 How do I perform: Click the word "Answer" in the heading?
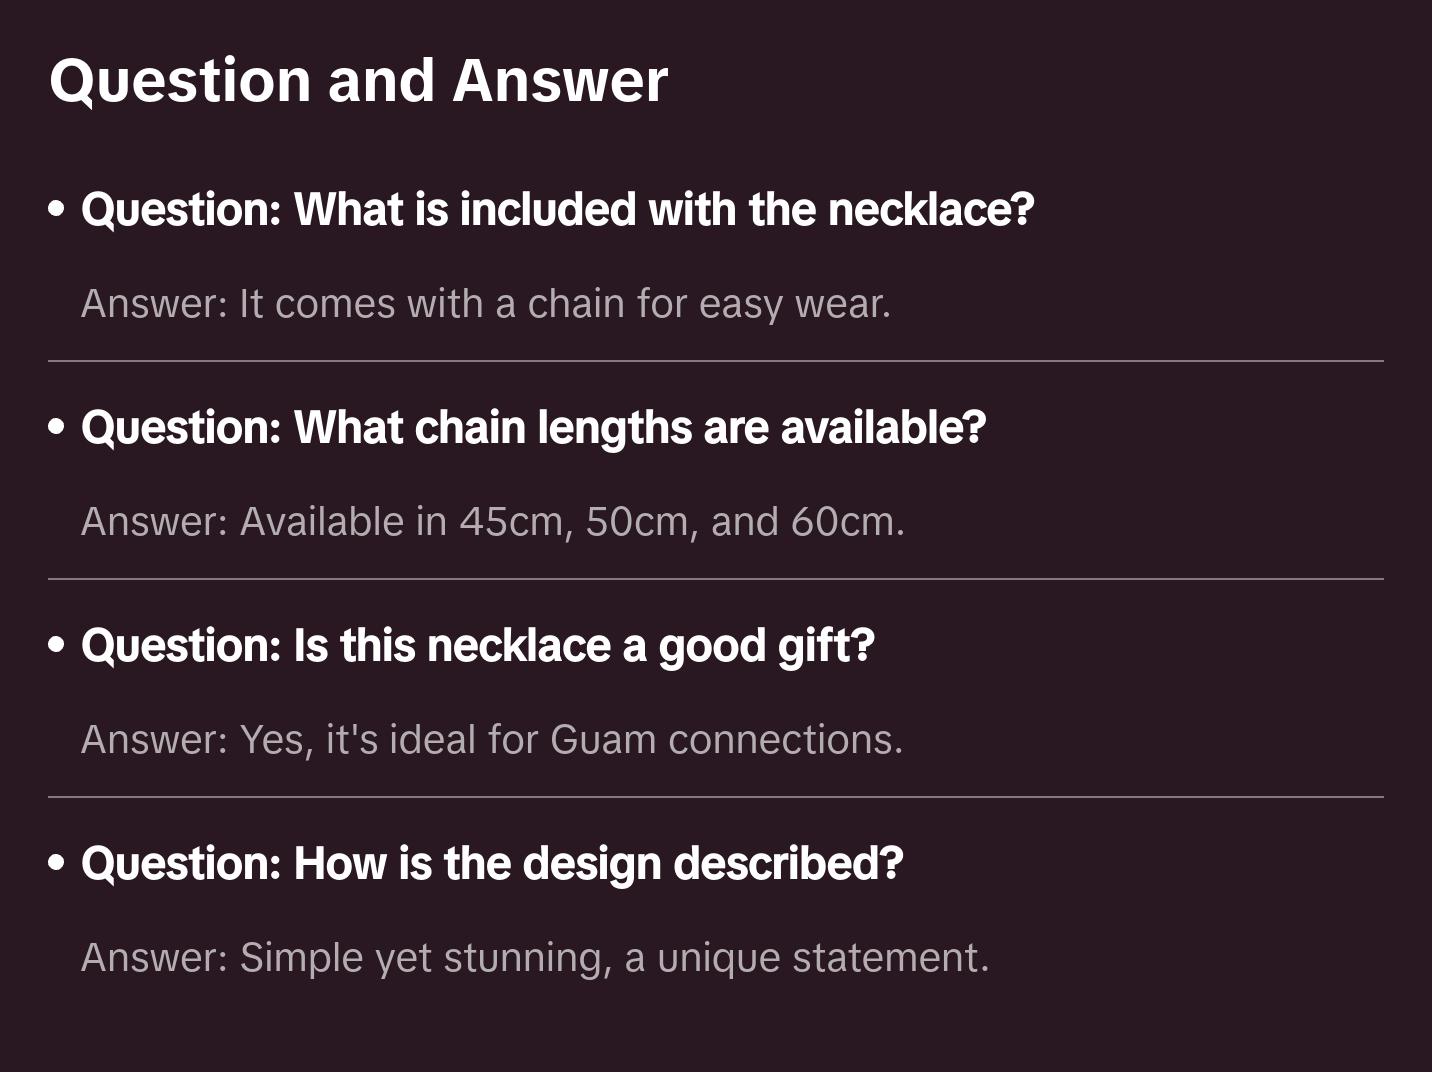559,80
